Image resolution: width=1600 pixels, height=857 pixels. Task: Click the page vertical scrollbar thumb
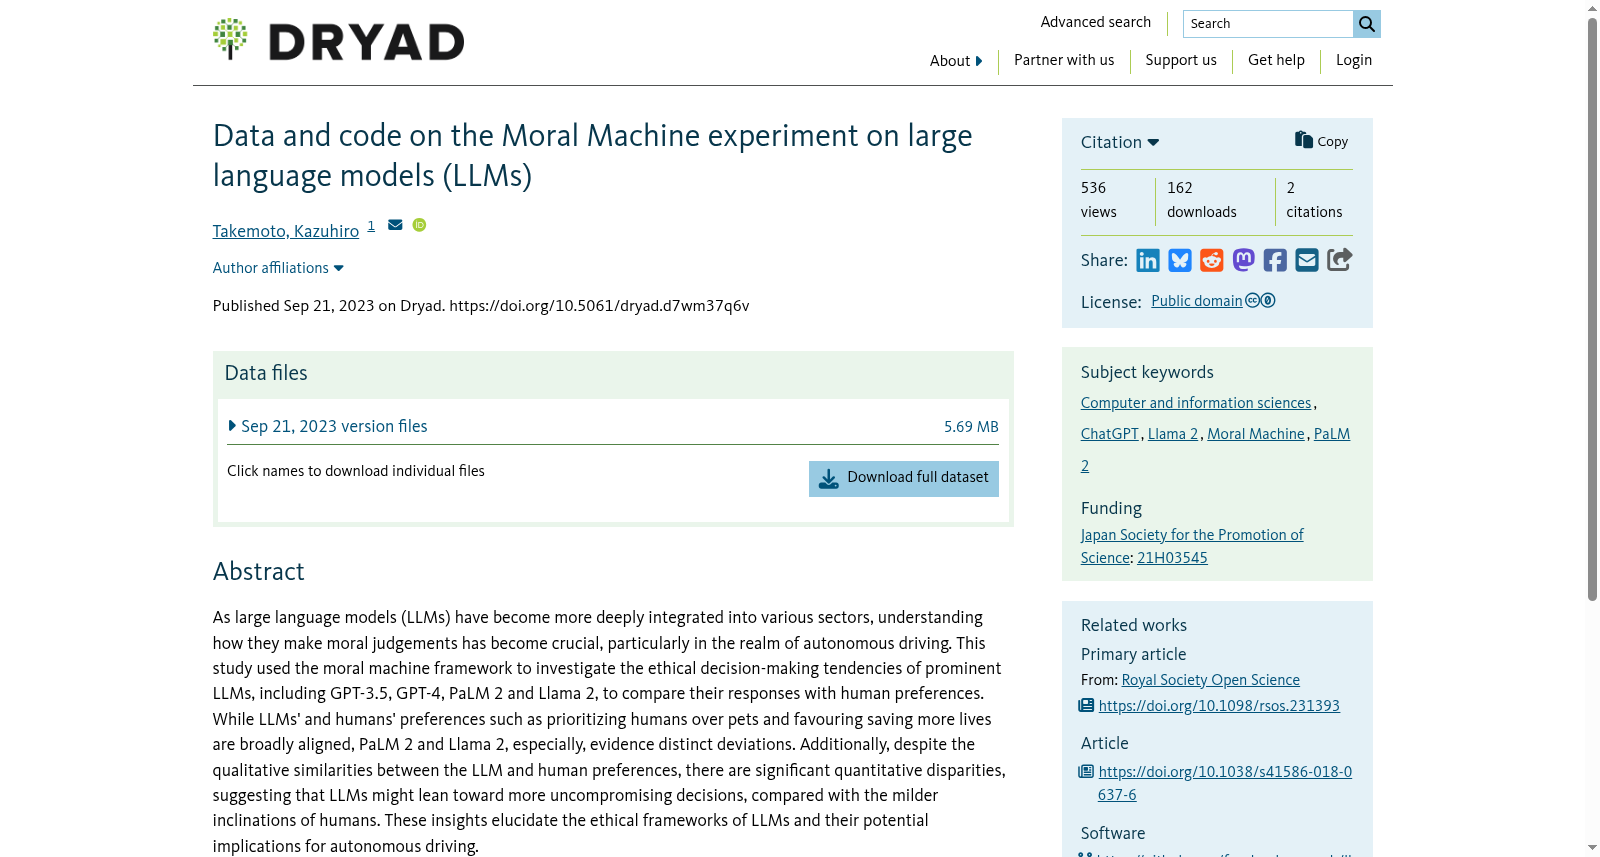[x=1592, y=310]
